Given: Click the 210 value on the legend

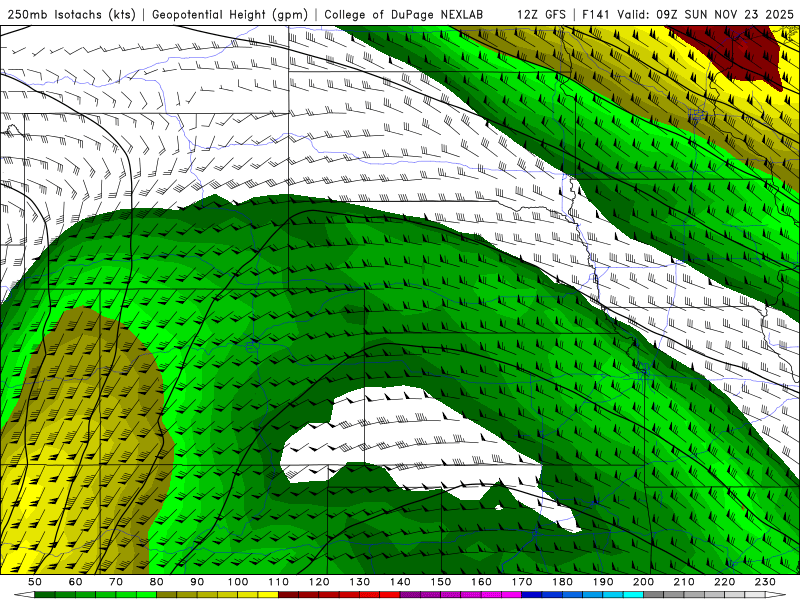Looking at the screenshot, I should tap(684, 582).
